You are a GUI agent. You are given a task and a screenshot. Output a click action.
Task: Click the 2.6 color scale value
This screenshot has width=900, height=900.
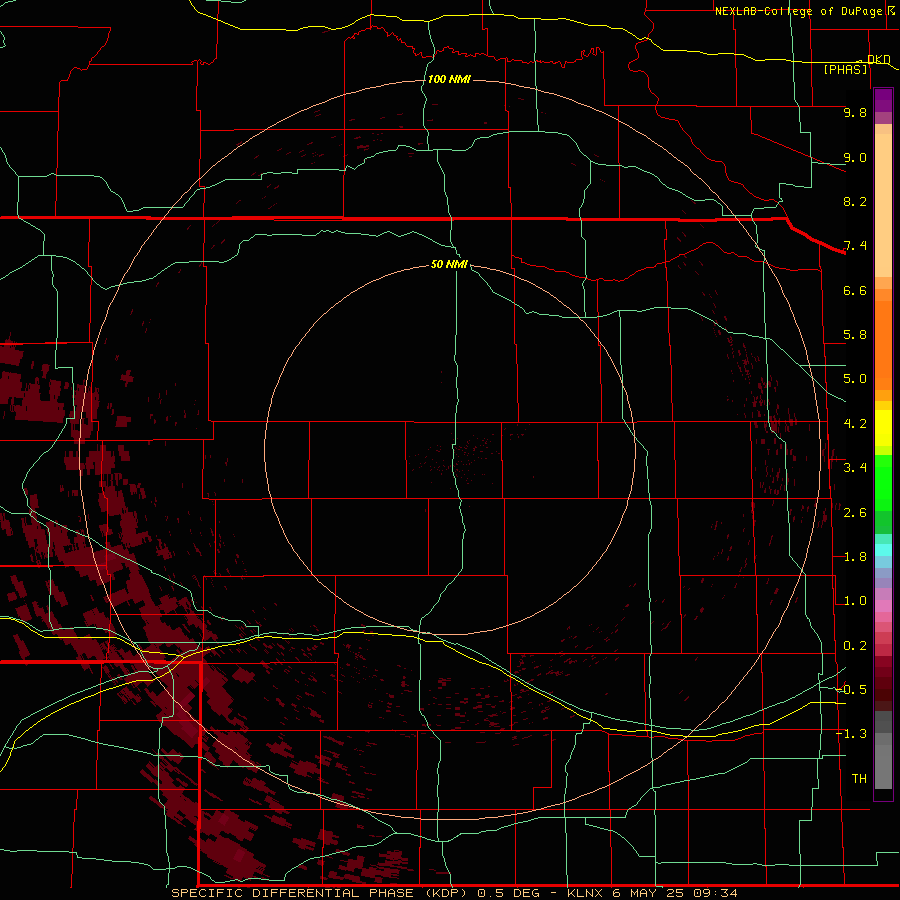point(855,513)
